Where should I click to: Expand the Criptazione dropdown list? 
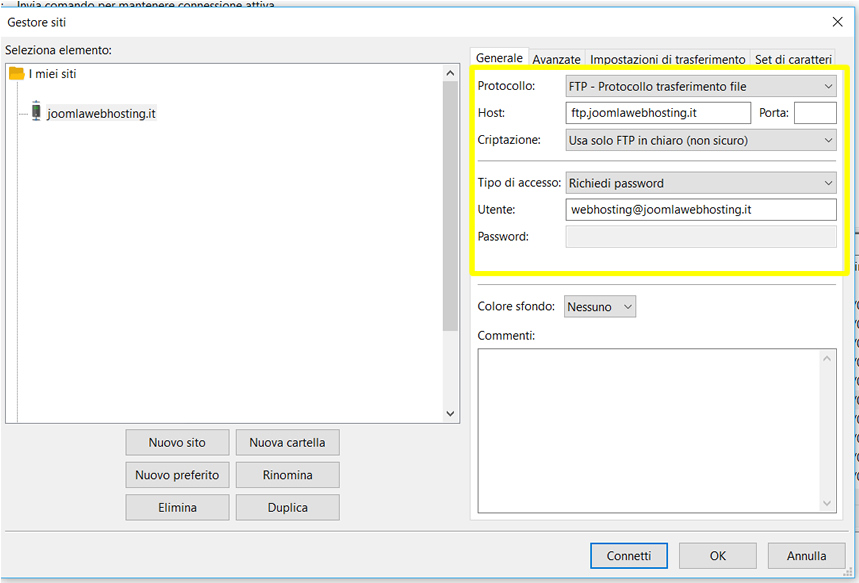700,141
